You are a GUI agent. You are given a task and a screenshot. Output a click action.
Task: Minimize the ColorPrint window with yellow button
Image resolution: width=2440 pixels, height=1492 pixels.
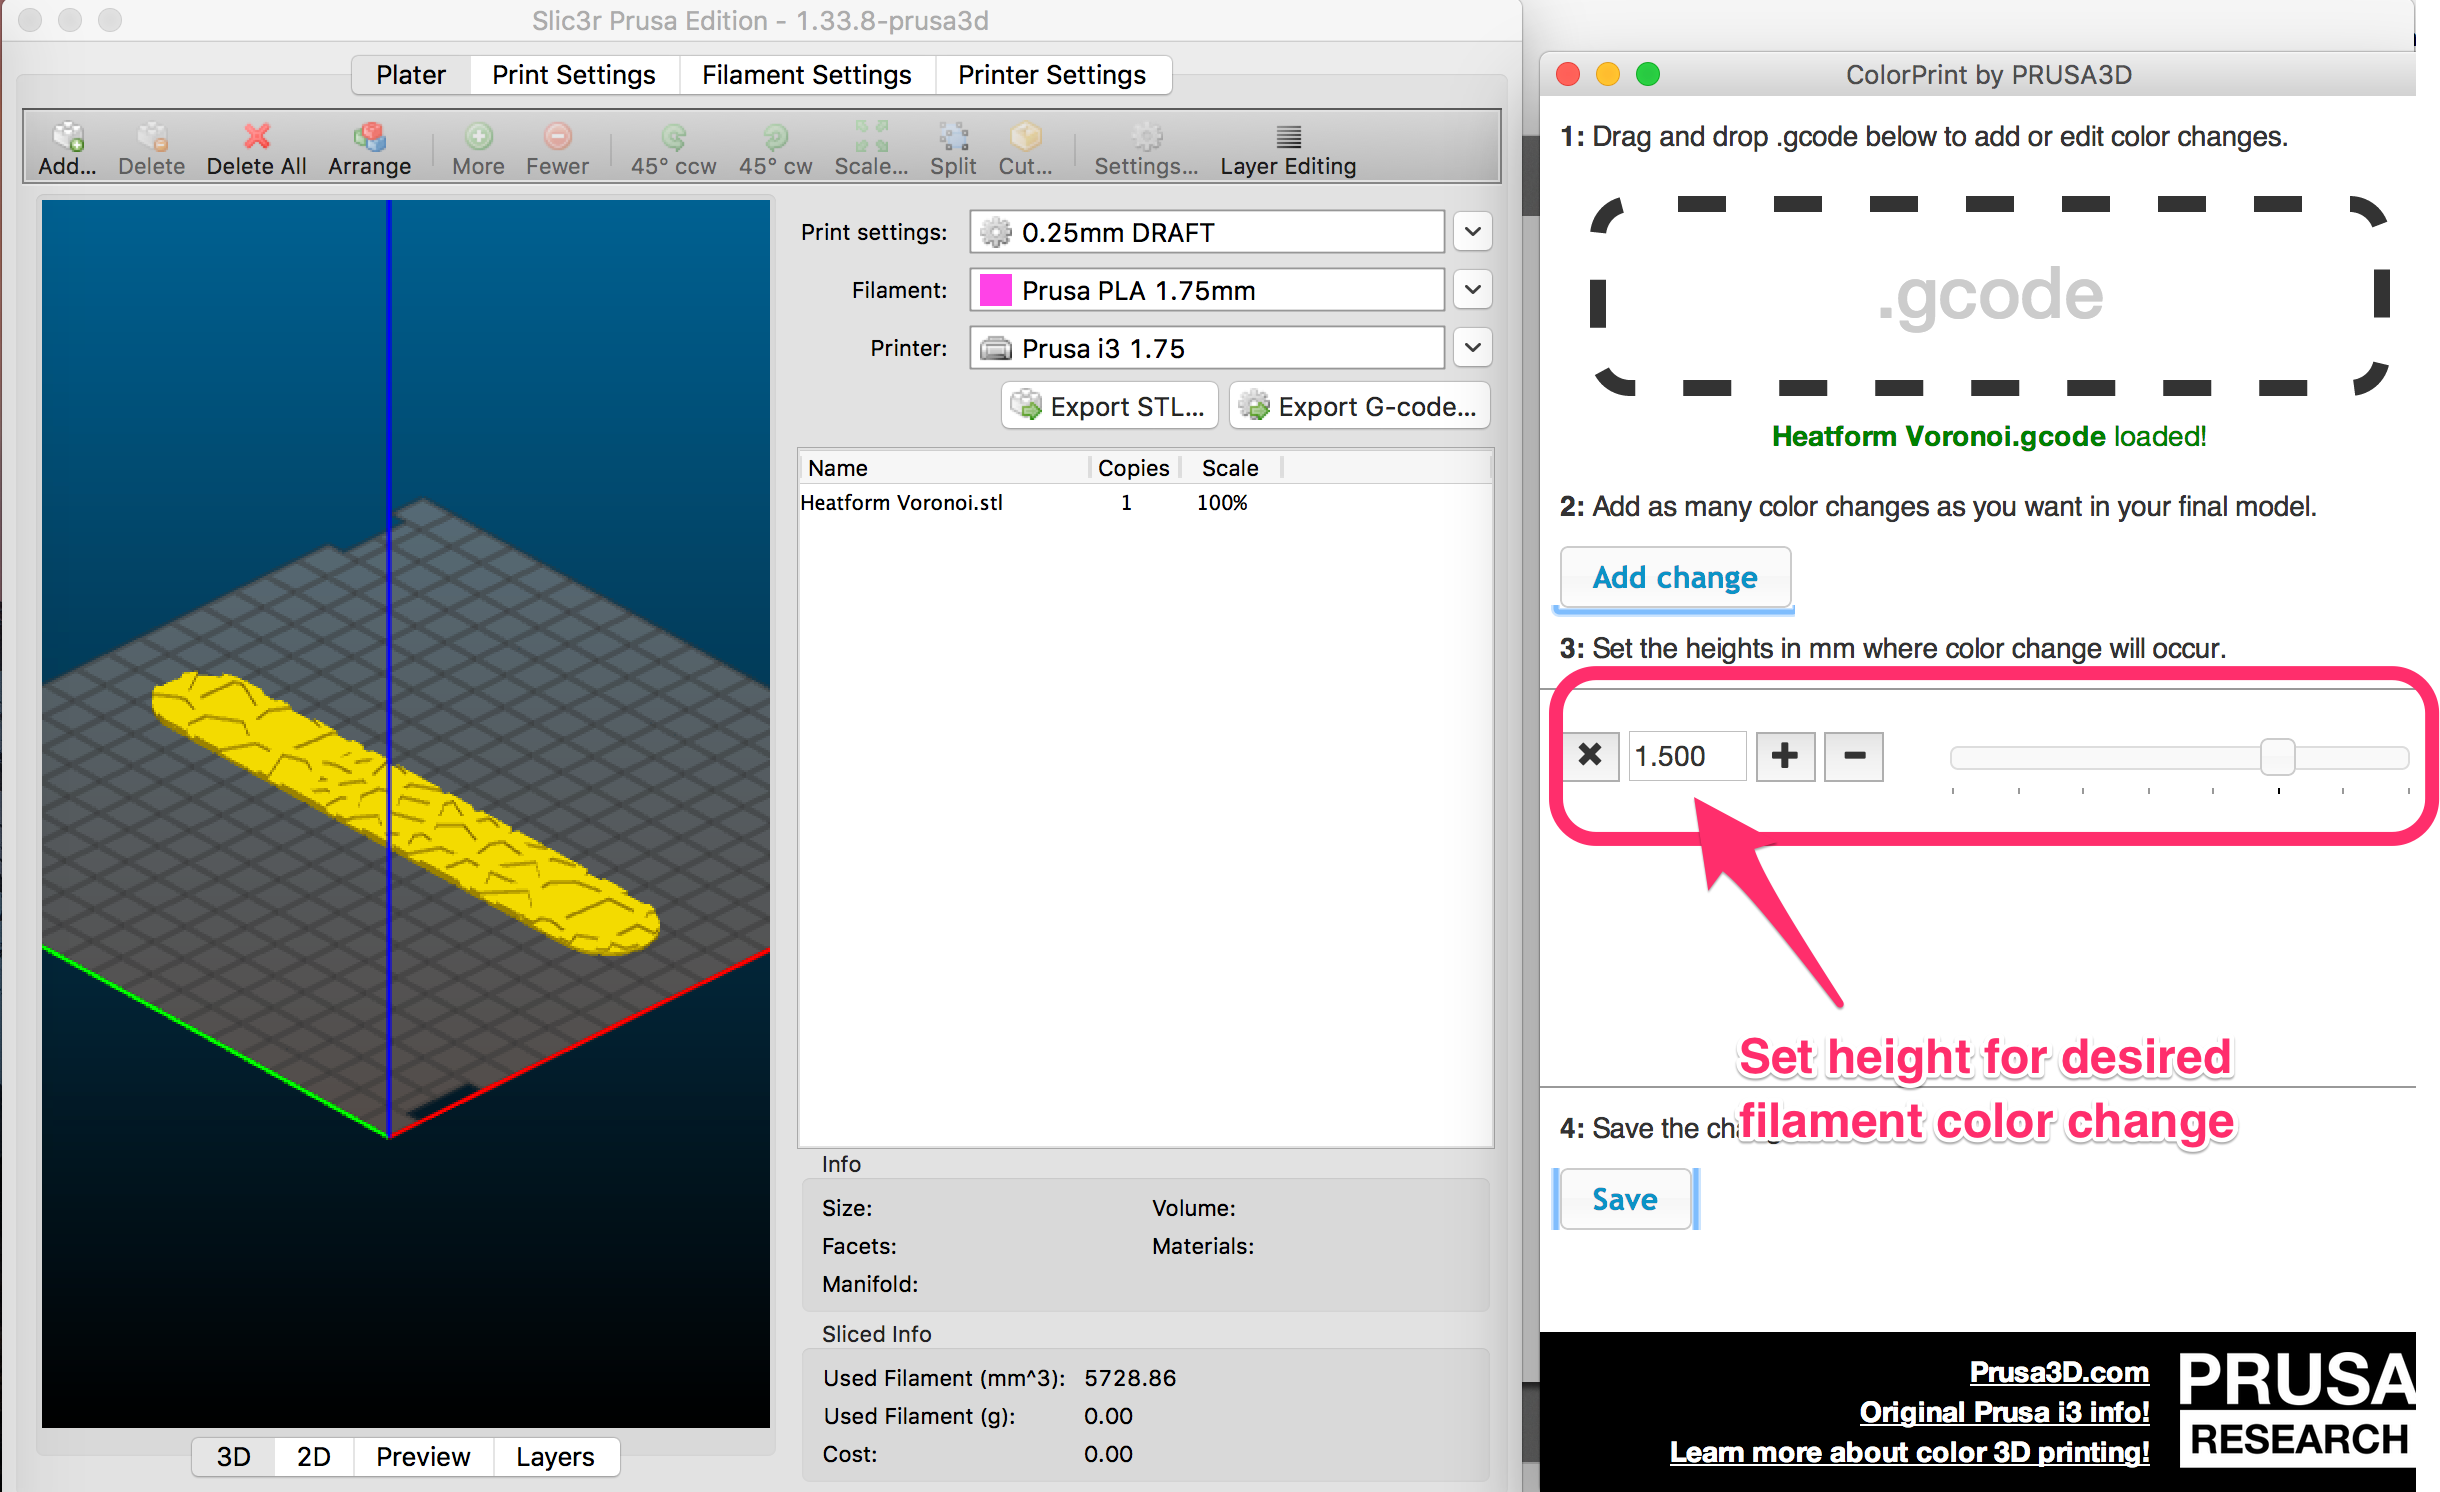1608,74
